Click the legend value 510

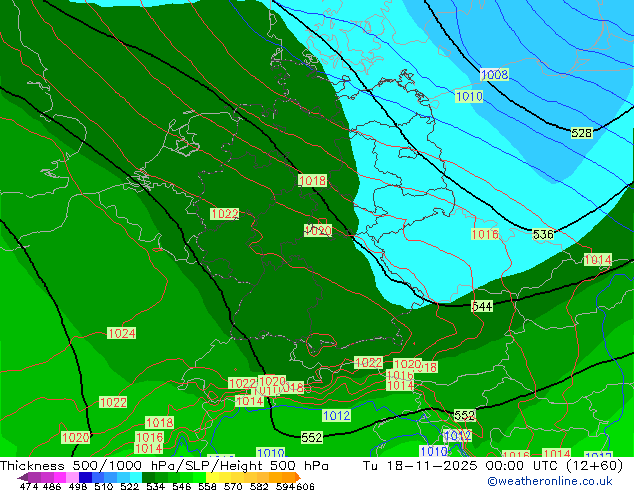(x=104, y=486)
